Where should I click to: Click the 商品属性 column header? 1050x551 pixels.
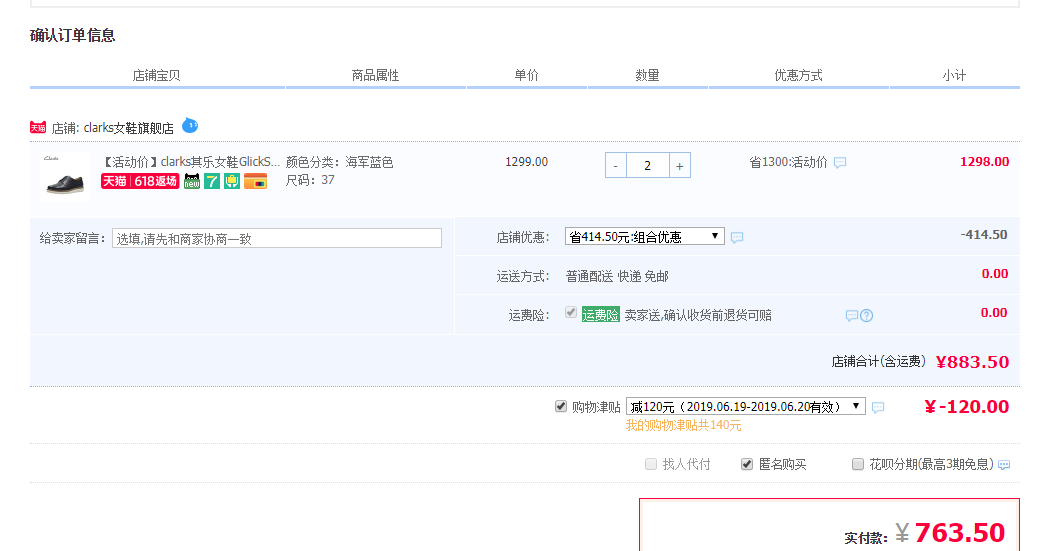pyautogui.click(x=375, y=76)
